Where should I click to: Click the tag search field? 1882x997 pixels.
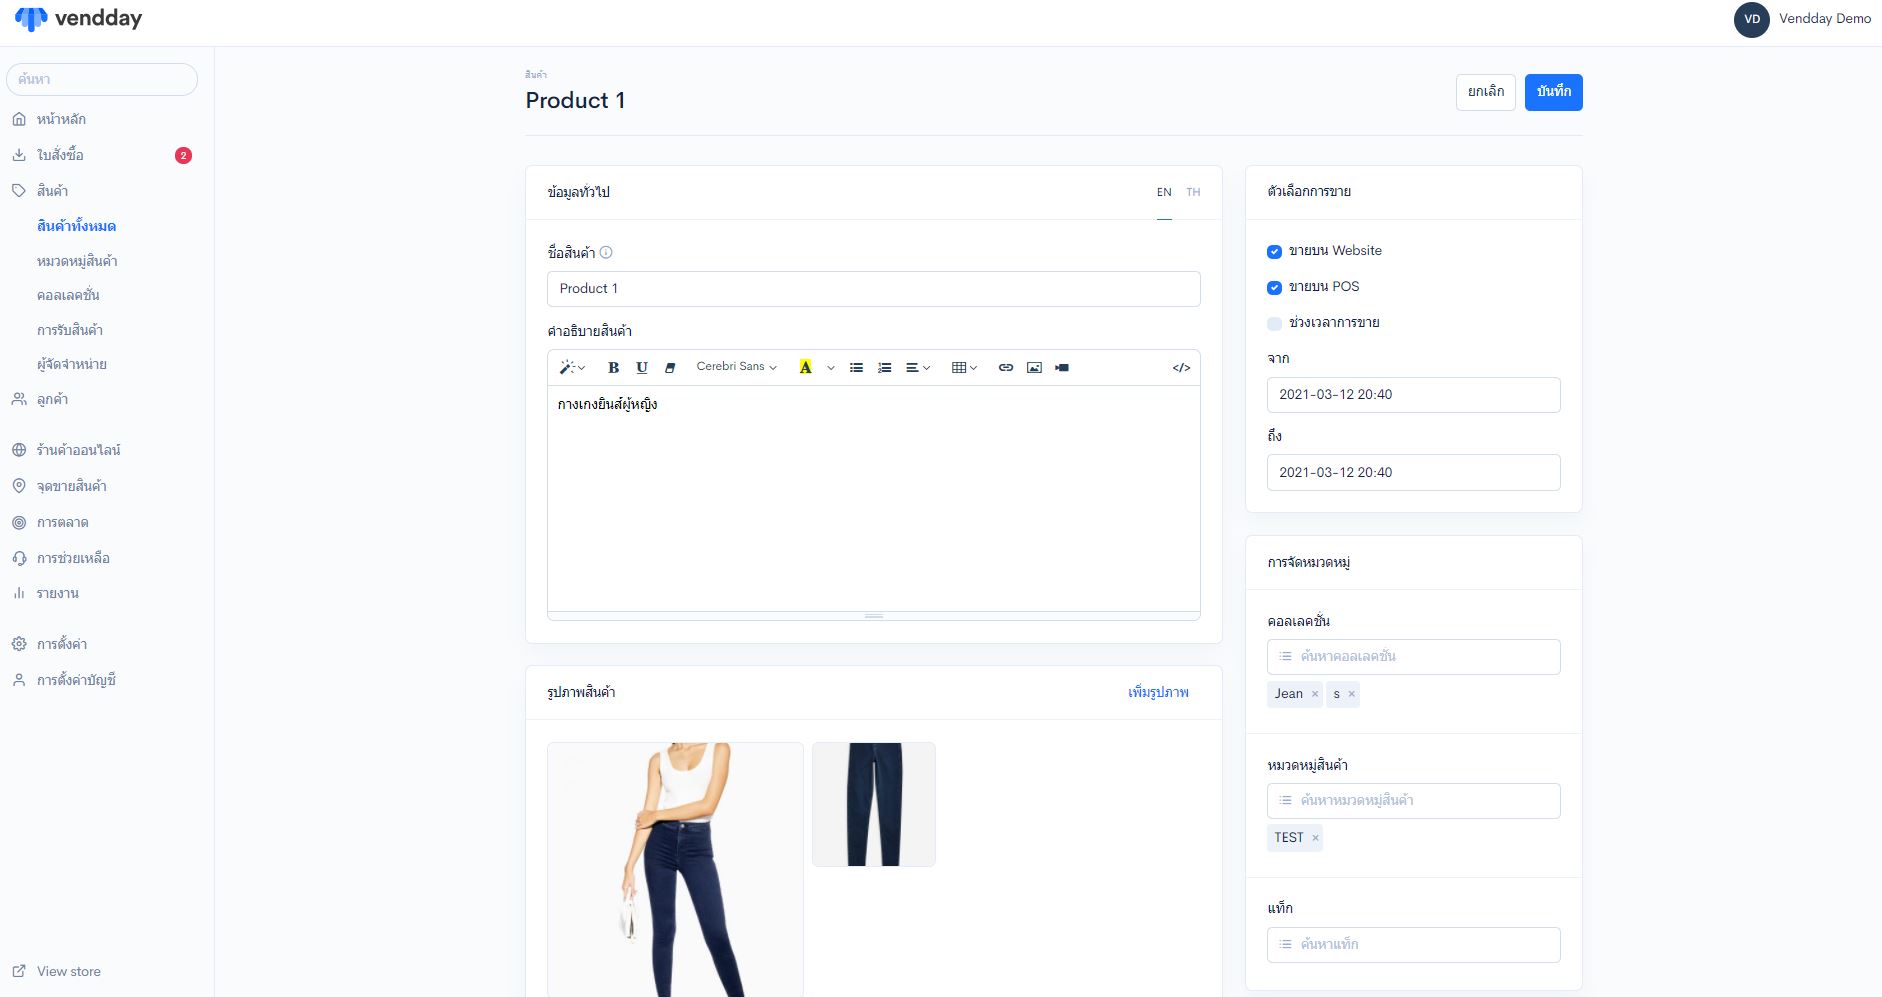(1413, 945)
